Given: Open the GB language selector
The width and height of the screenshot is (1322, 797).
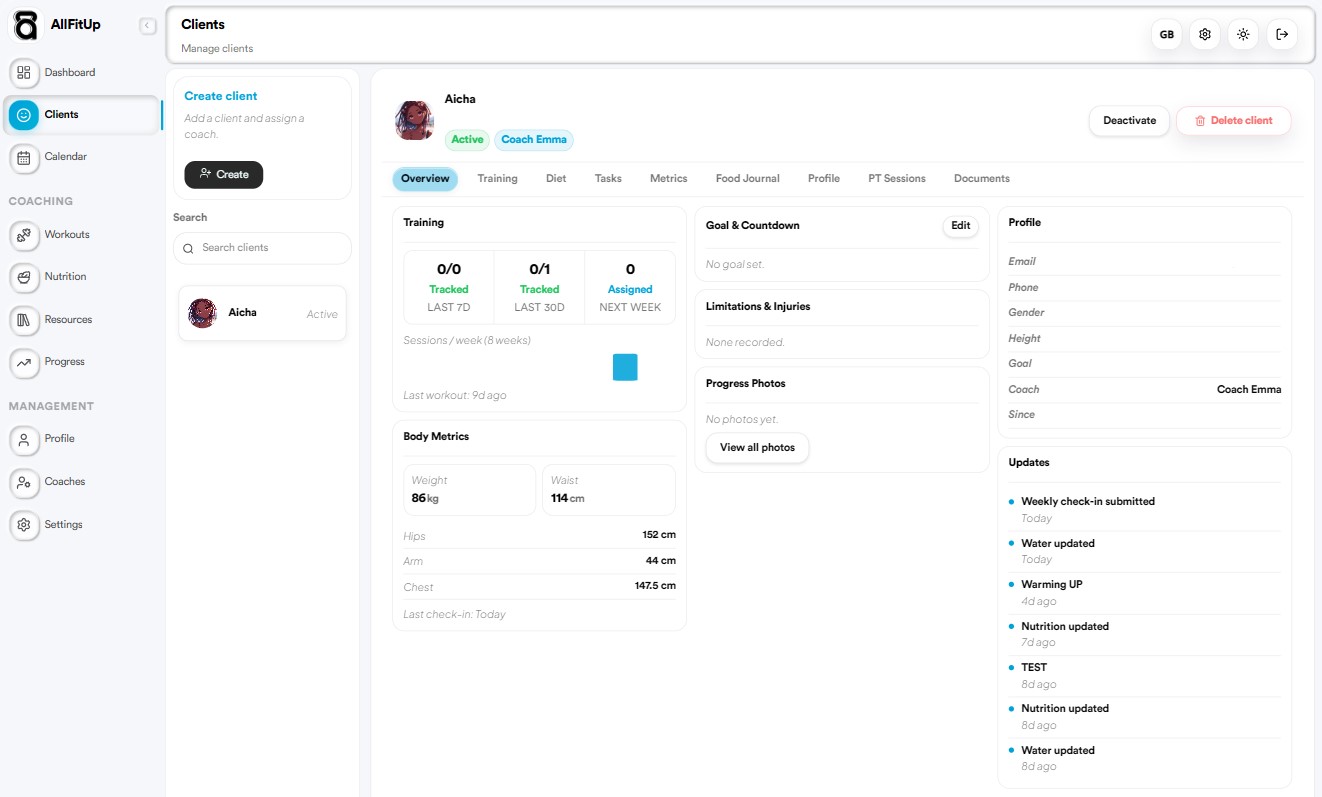Looking at the screenshot, I should (1166, 34).
